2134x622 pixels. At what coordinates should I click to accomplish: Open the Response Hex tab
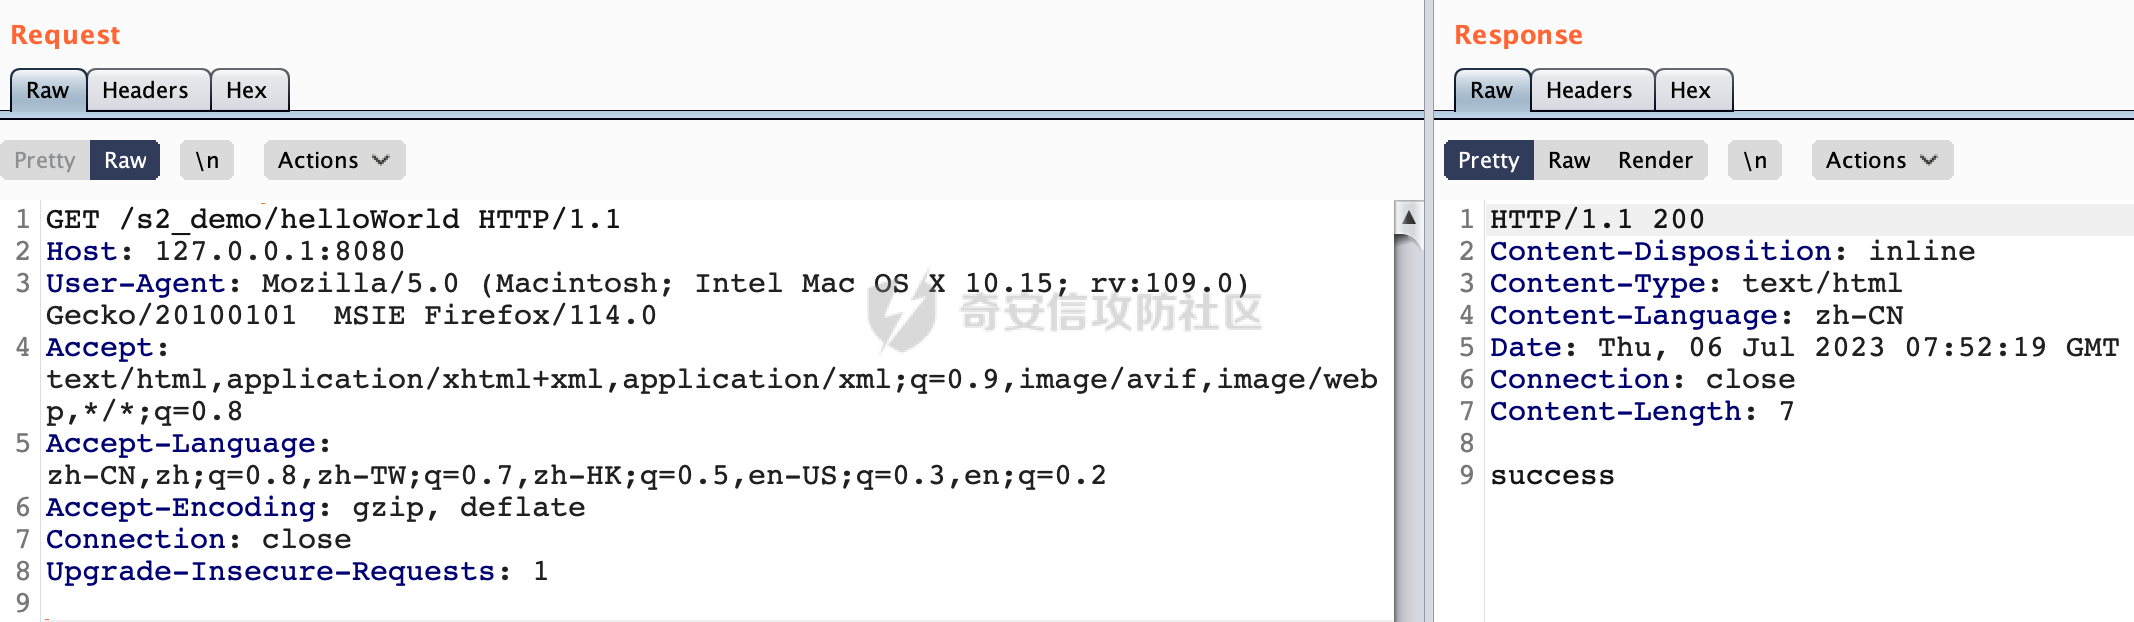click(1693, 90)
